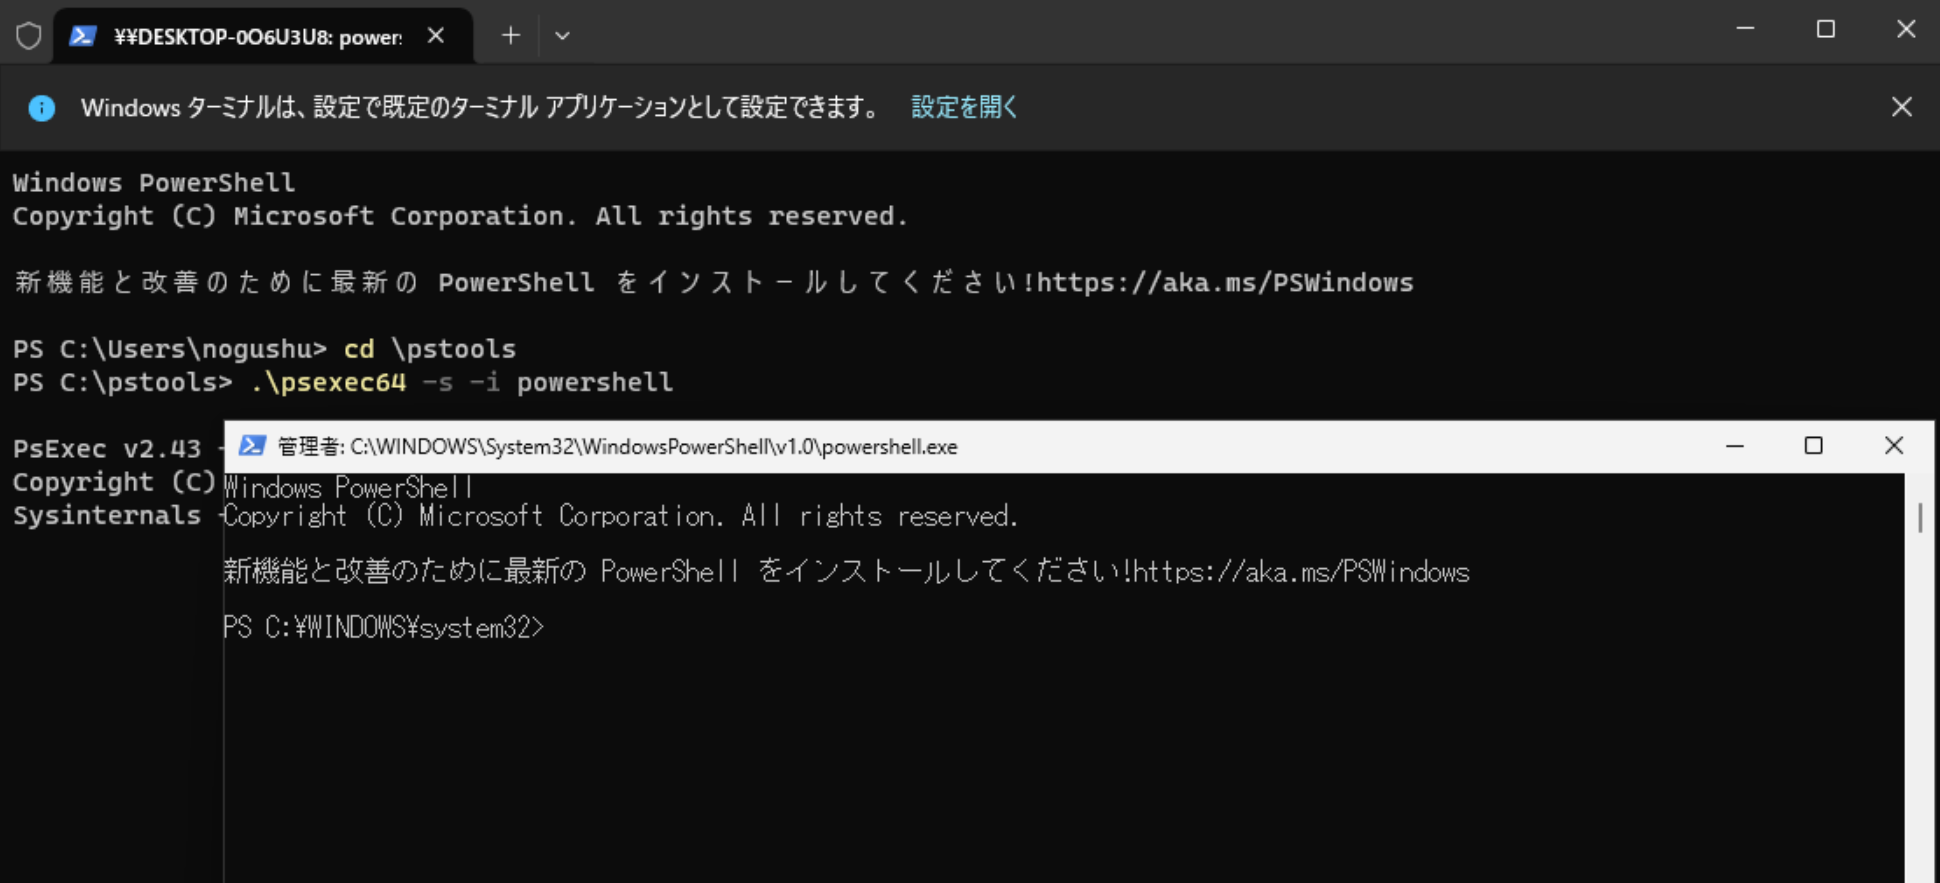Maximize the 管理者 powershell.exe window

click(1814, 446)
